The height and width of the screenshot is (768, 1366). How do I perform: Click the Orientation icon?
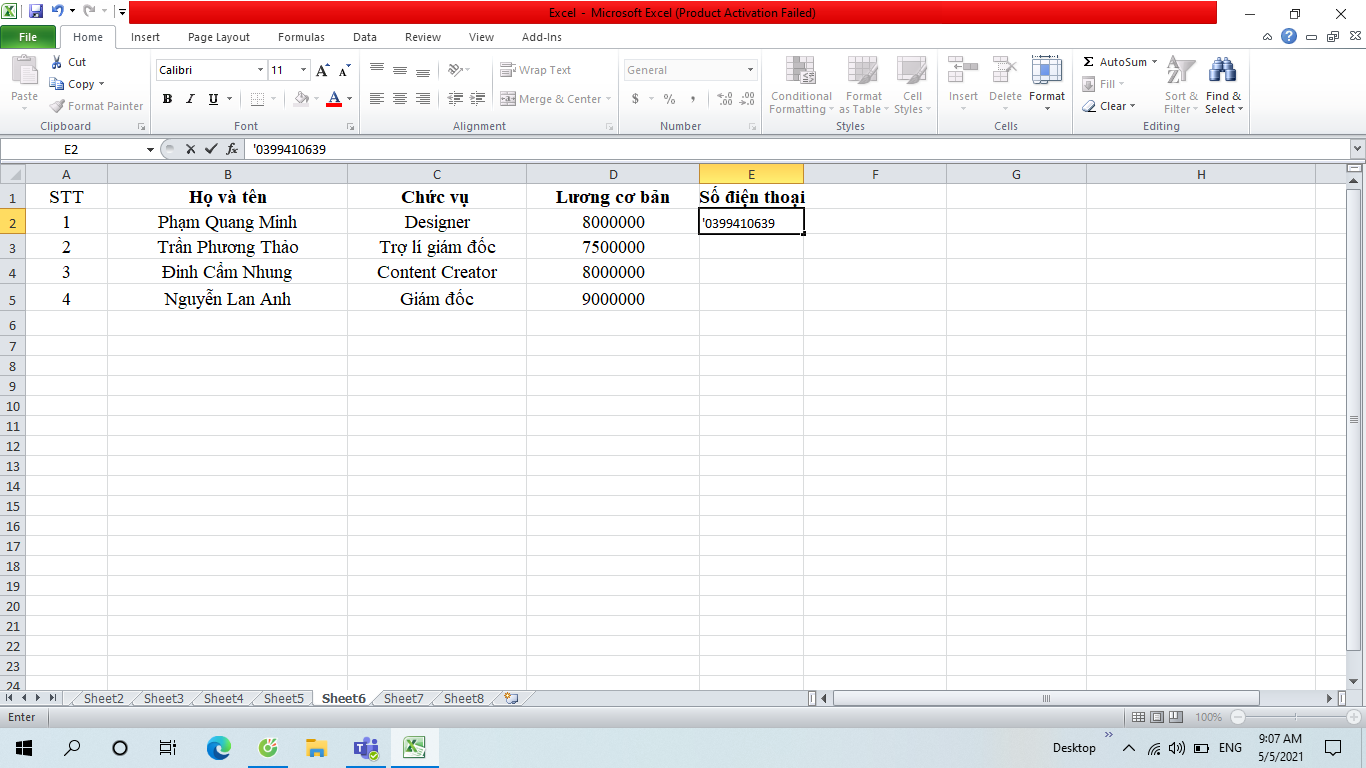pyautogui.click(x=456, y=70)
